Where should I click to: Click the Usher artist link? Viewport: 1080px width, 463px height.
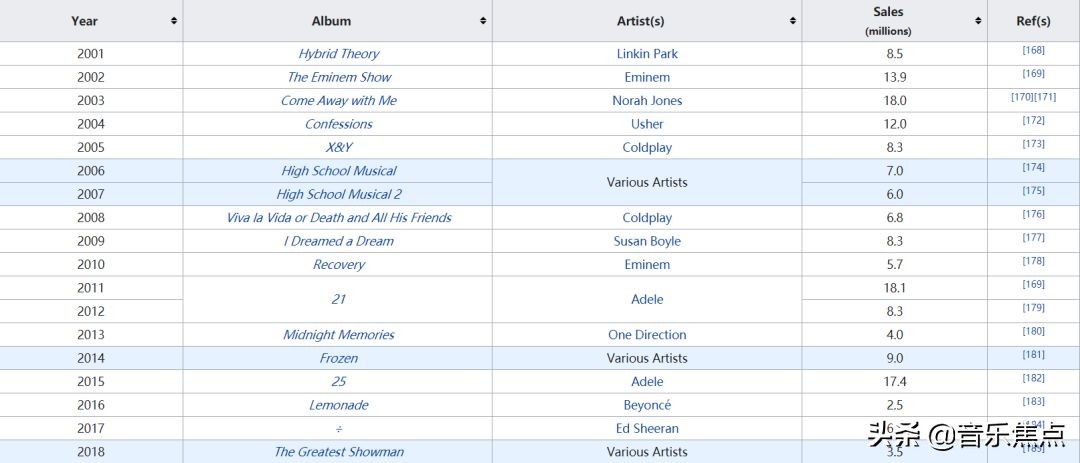[647, 124]
